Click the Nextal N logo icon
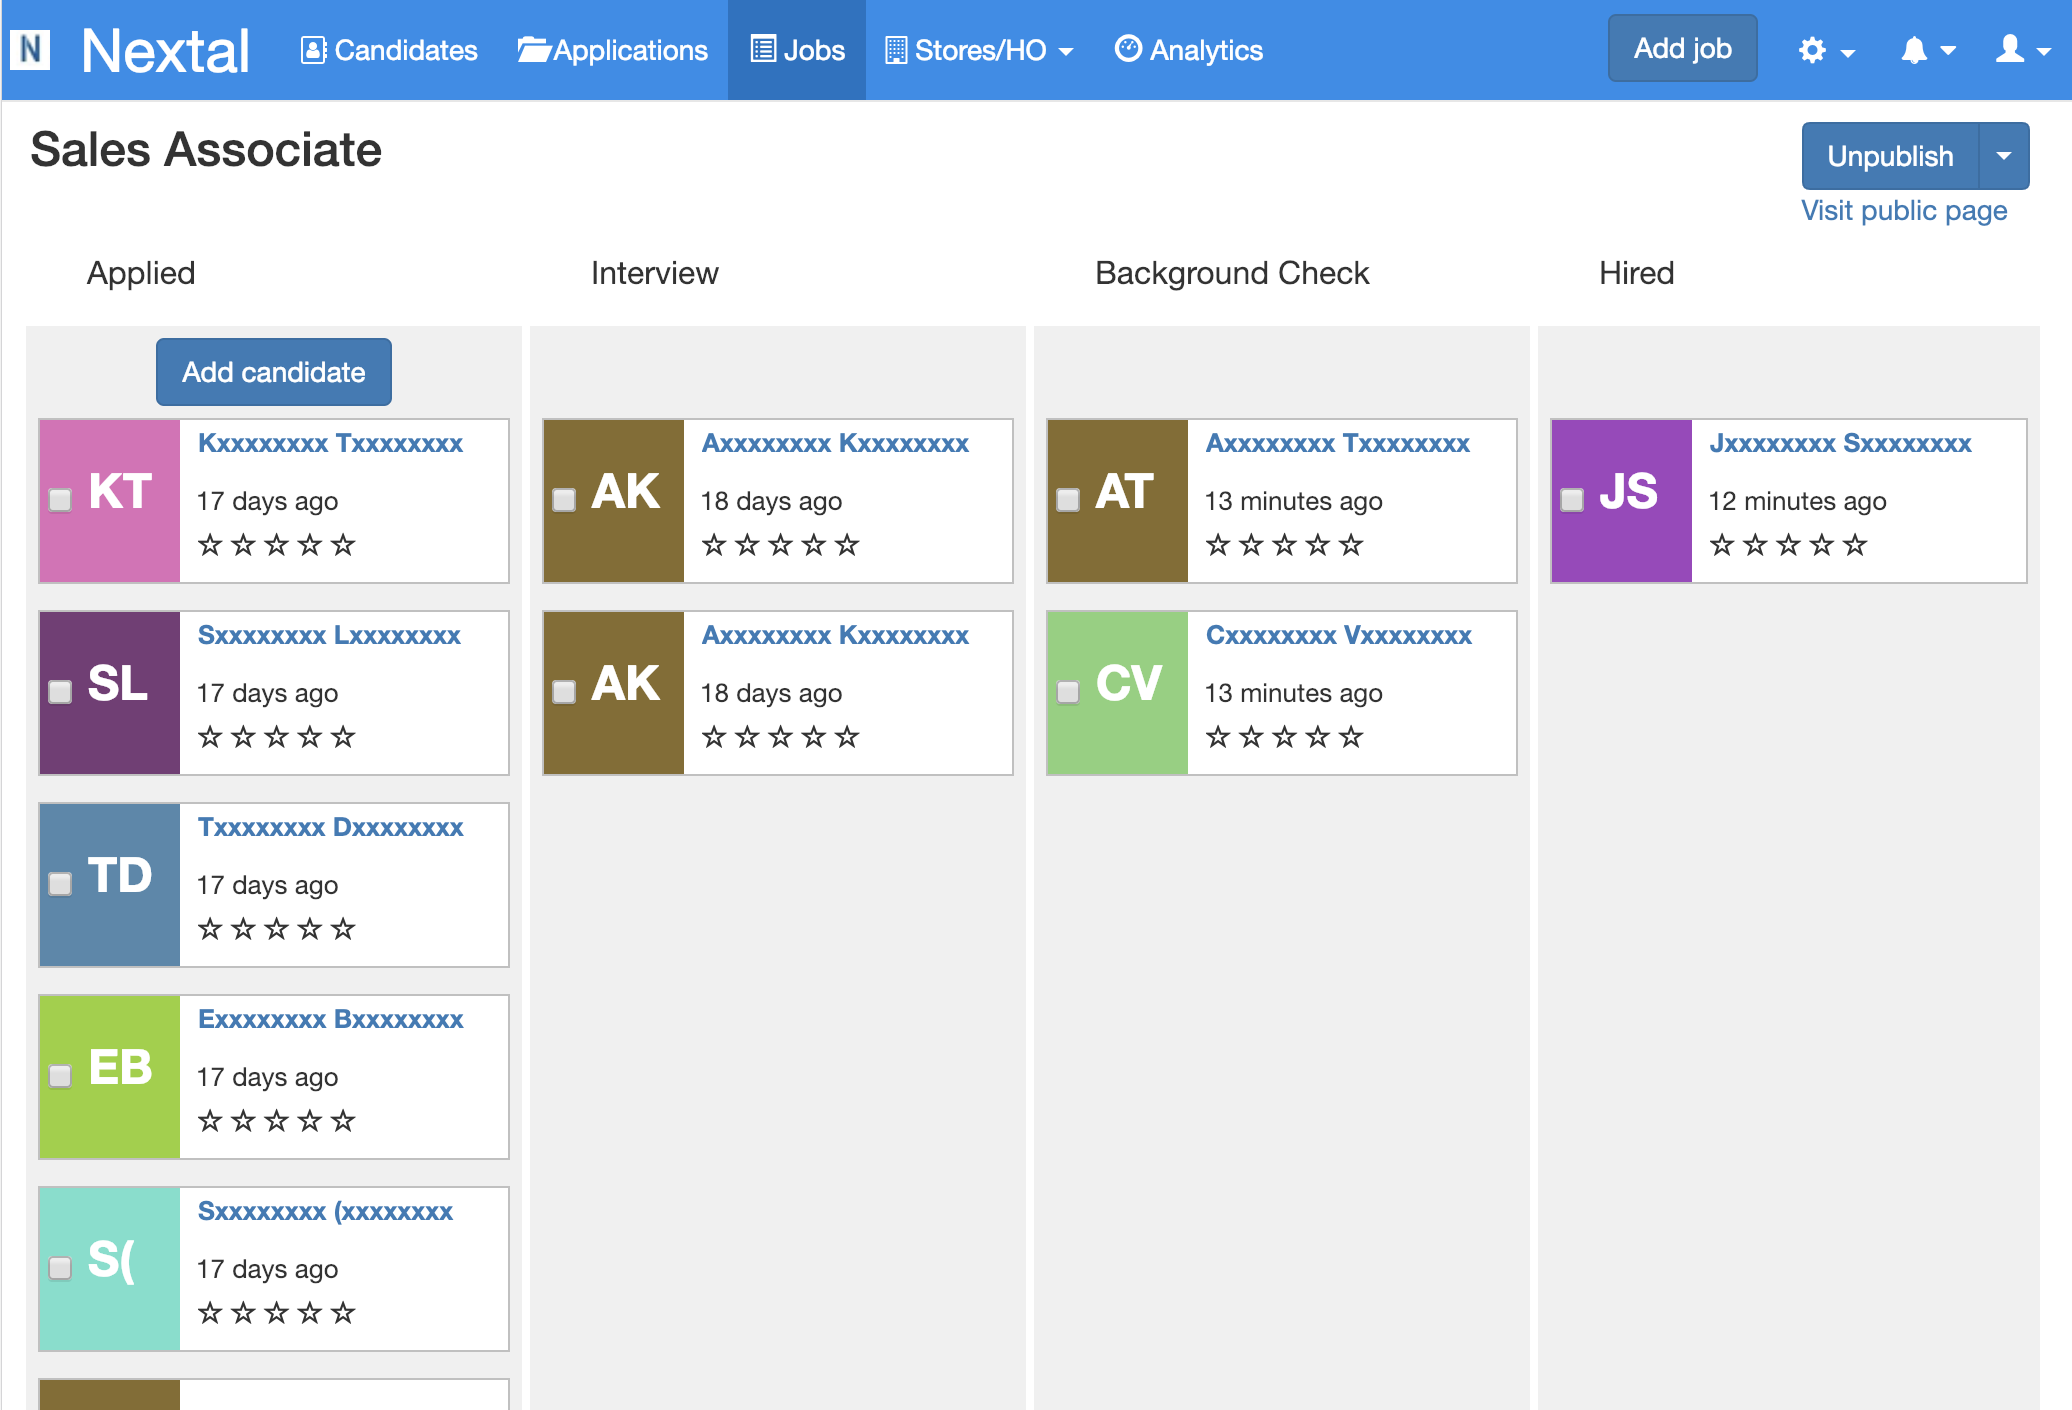This screenshot has height=1410, width=2072. 30,49
